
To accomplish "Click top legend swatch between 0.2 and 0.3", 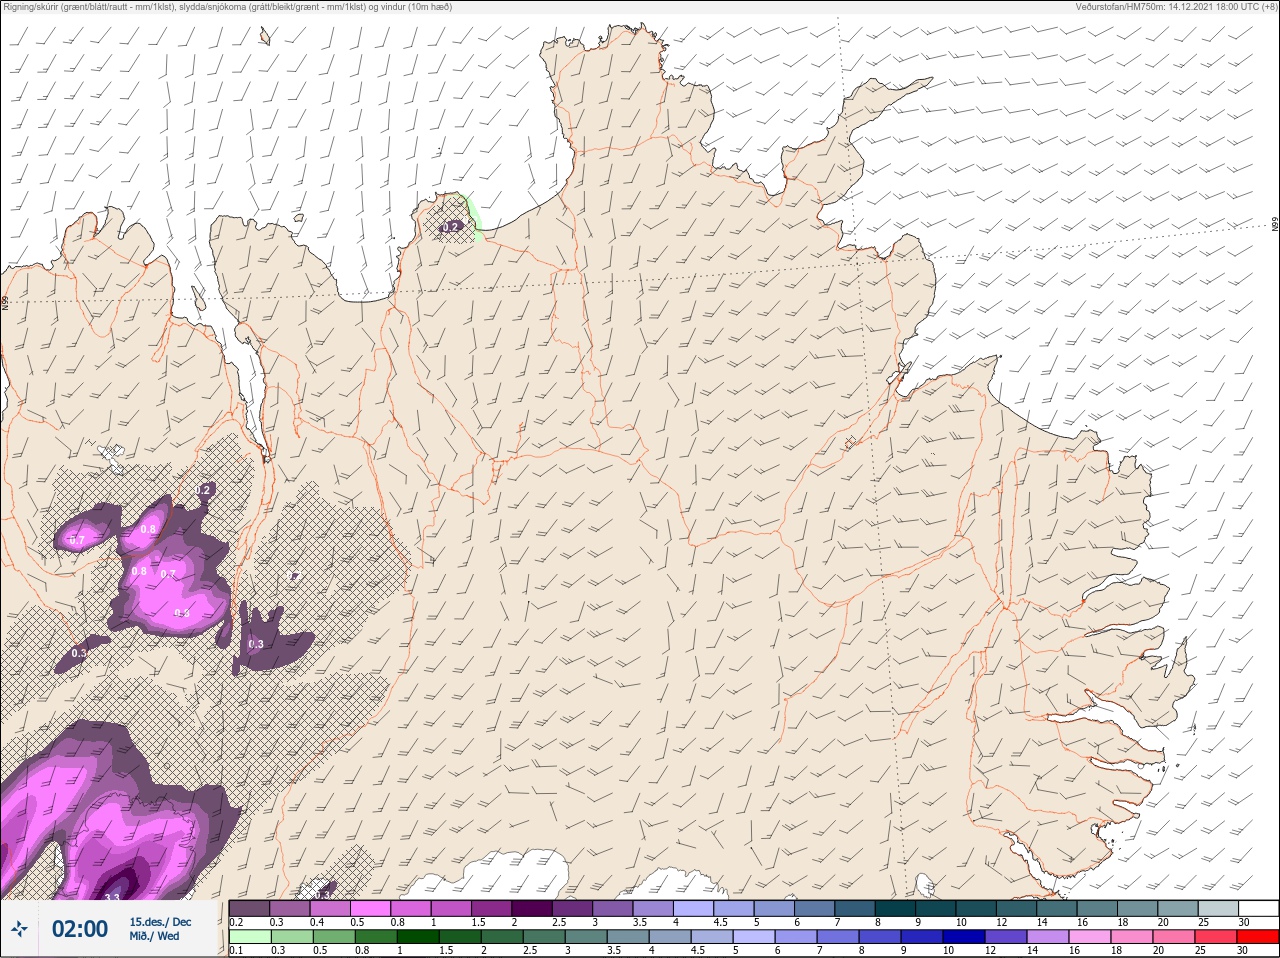I will (250, 908).
